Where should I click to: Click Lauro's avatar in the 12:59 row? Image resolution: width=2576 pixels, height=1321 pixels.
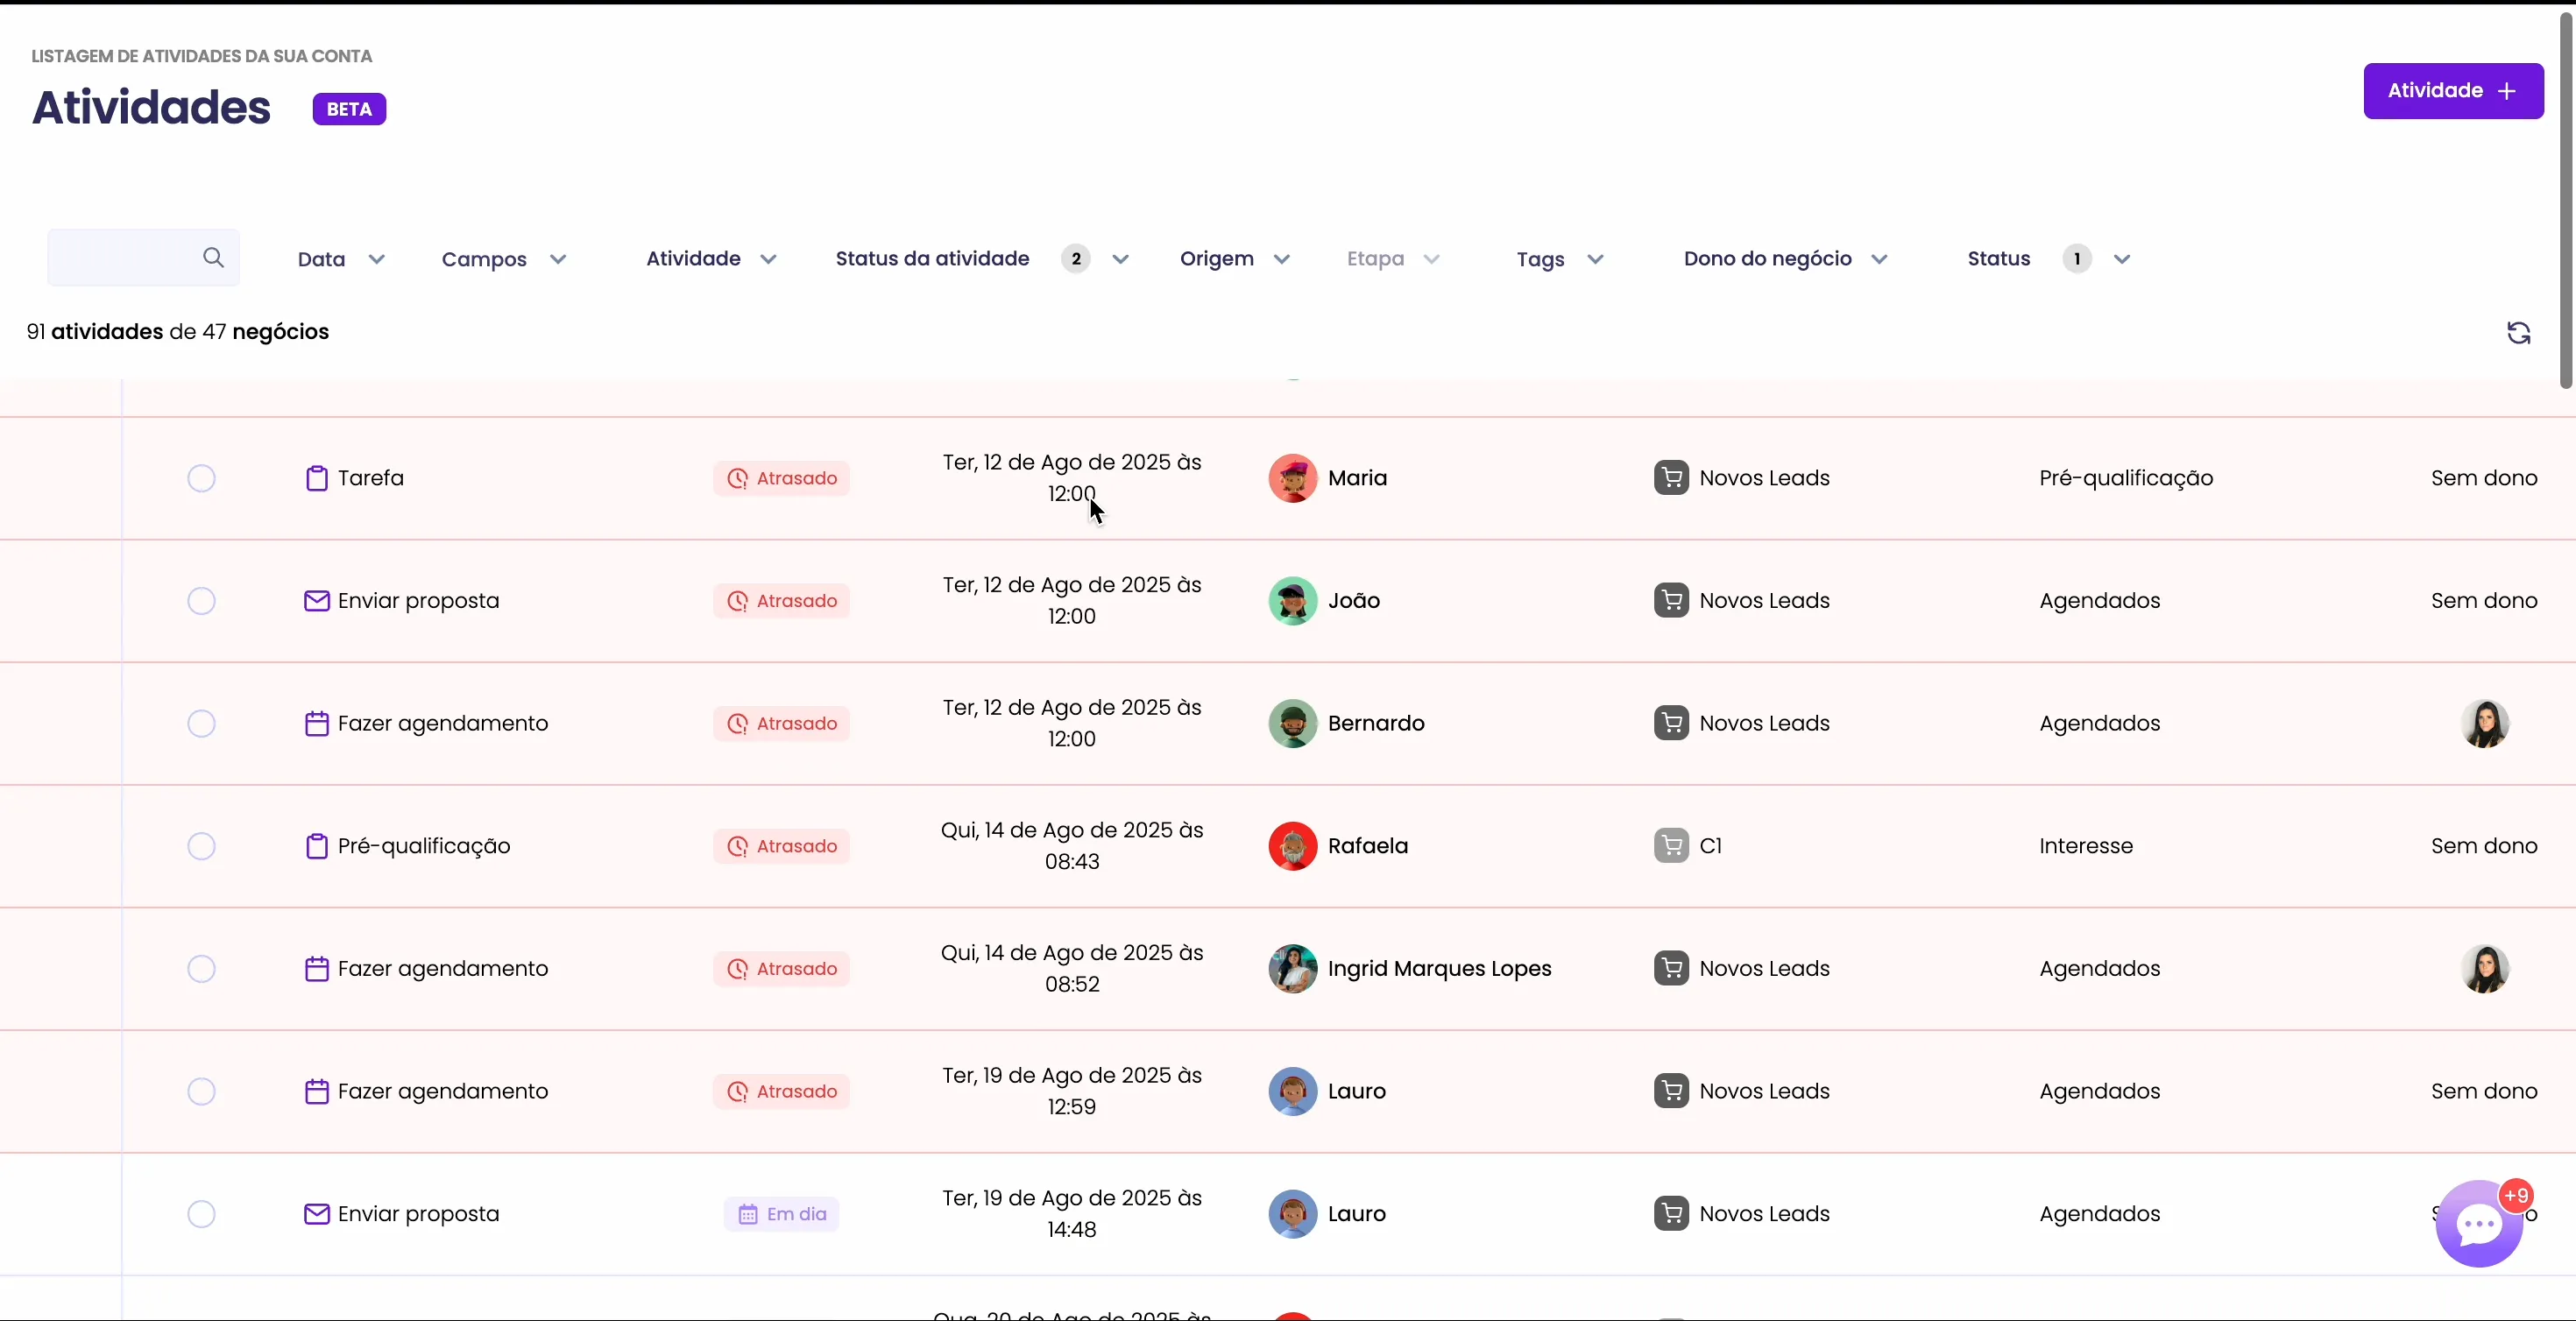point(1292,1091)
